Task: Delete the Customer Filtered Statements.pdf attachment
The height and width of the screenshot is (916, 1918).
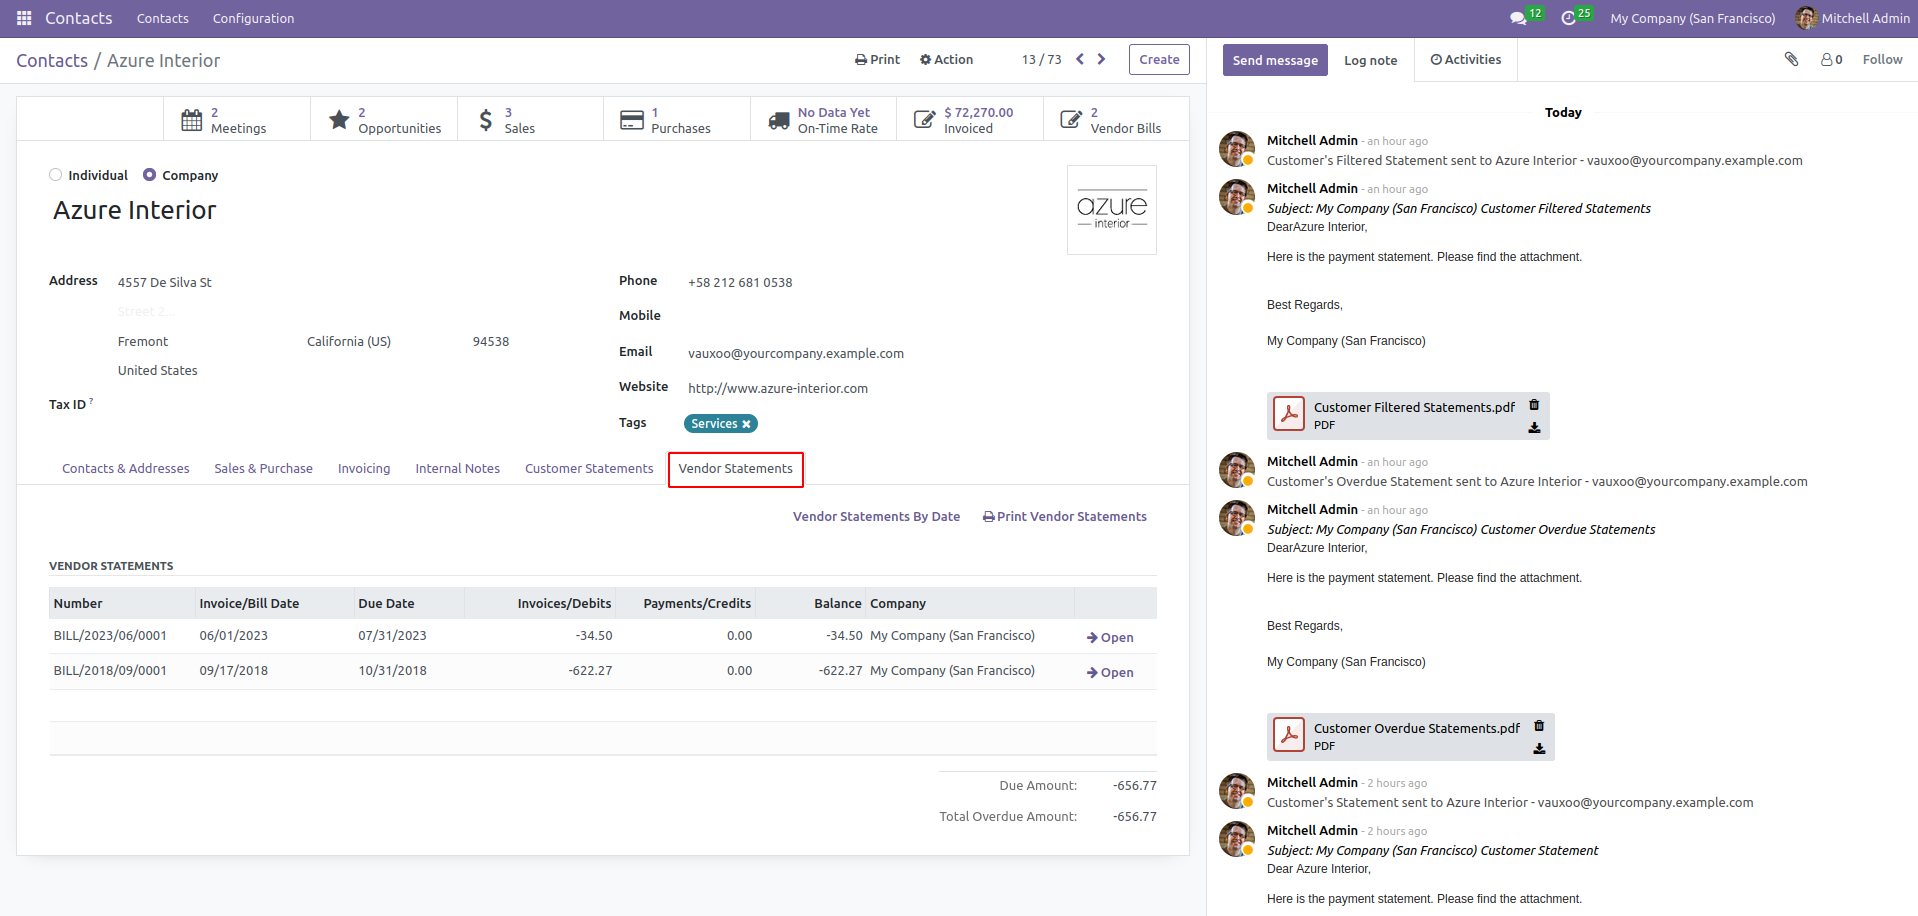Action: pyautogui.click(x=1534, y=405)
